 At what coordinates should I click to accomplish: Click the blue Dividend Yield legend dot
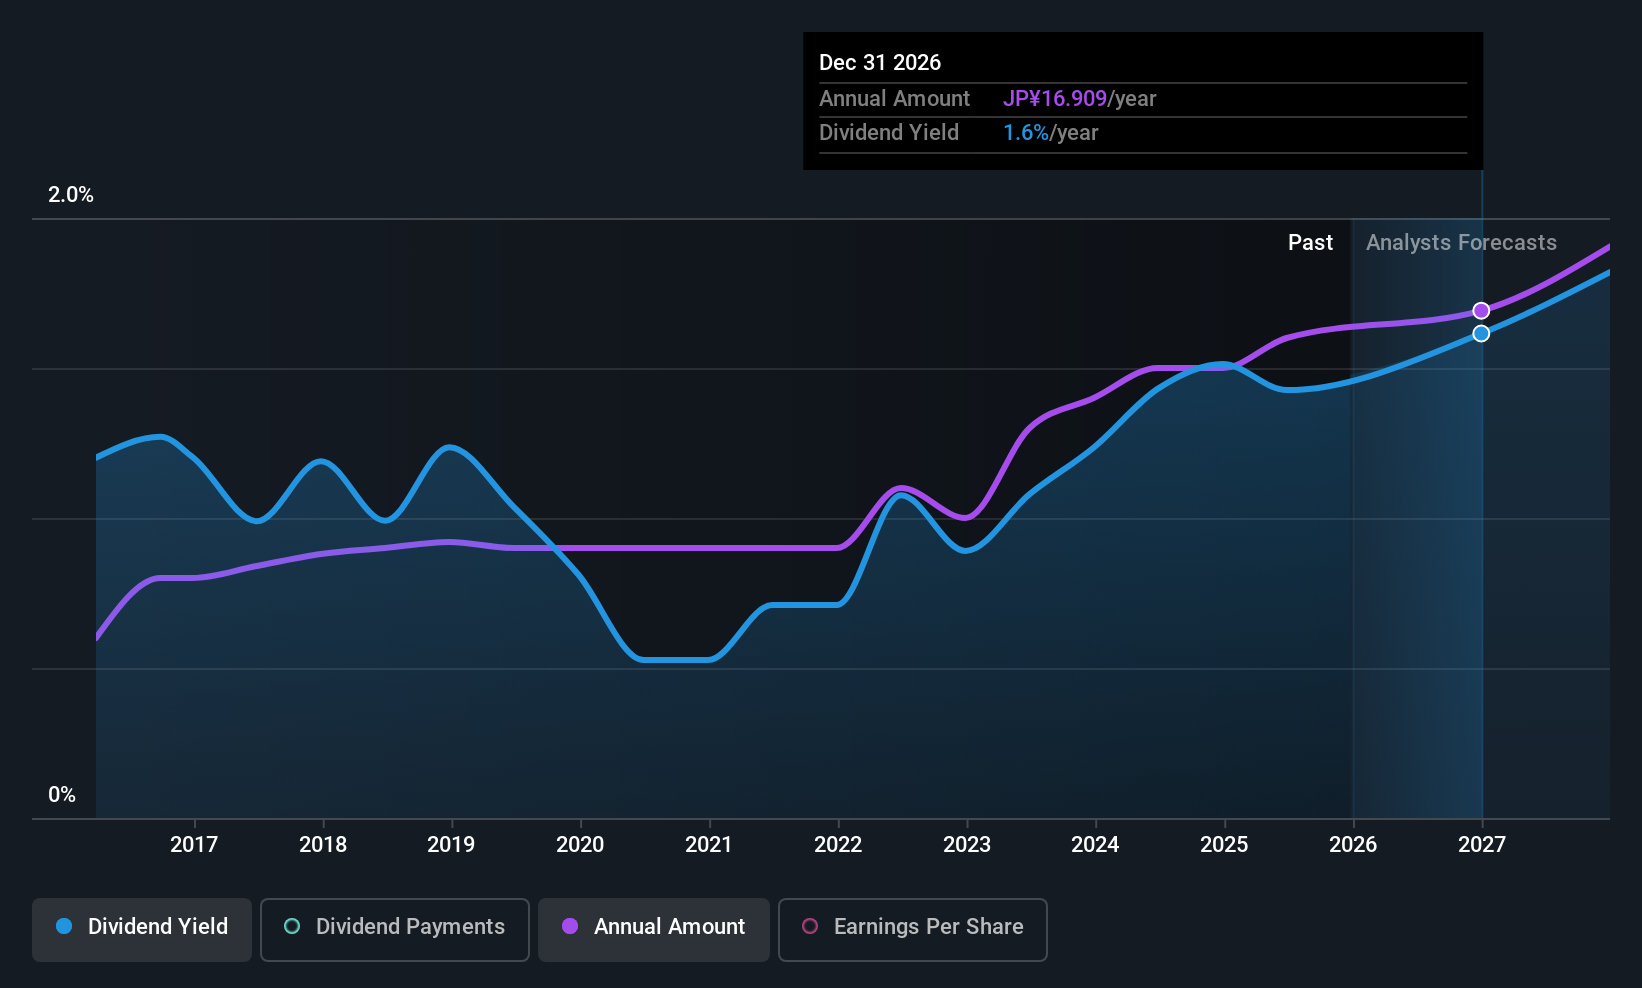click(64, 926)
